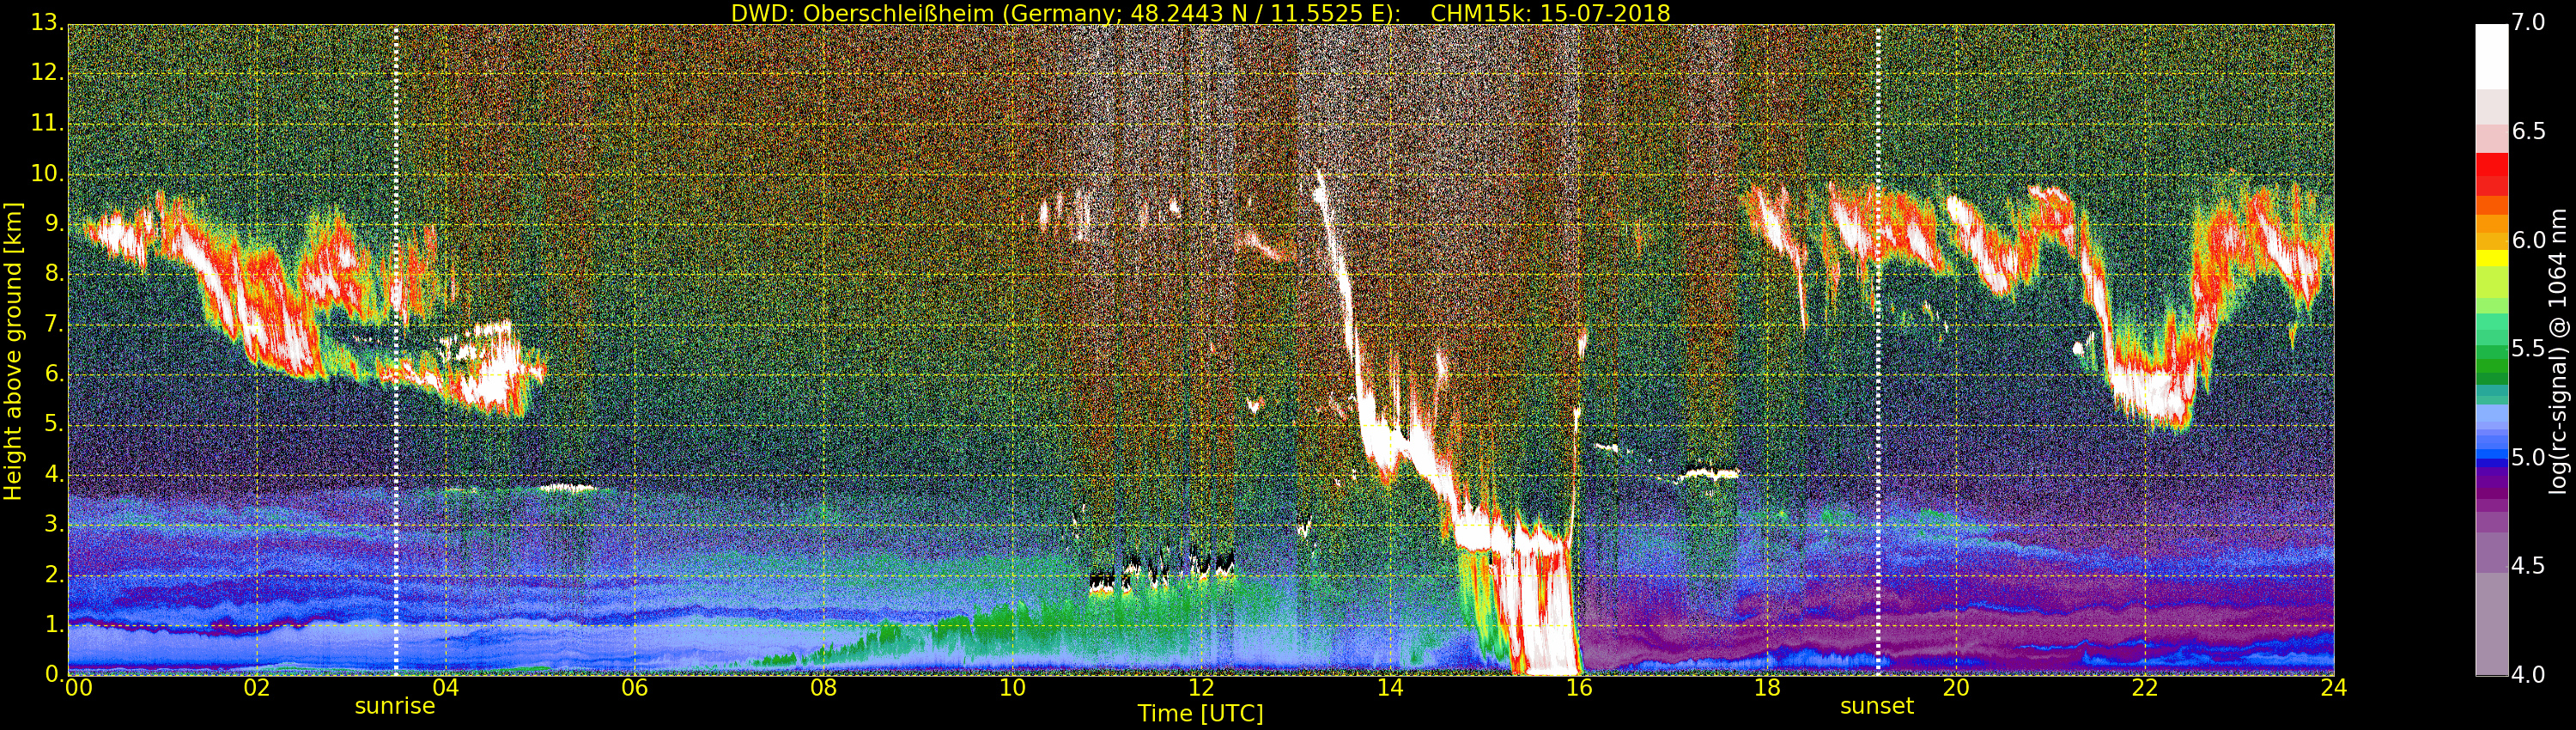Click the 'log(rc-signal) @ 1064 nm' colorbar label
This screenshot has height=730, width=2576.
(x=2558, y=351)
